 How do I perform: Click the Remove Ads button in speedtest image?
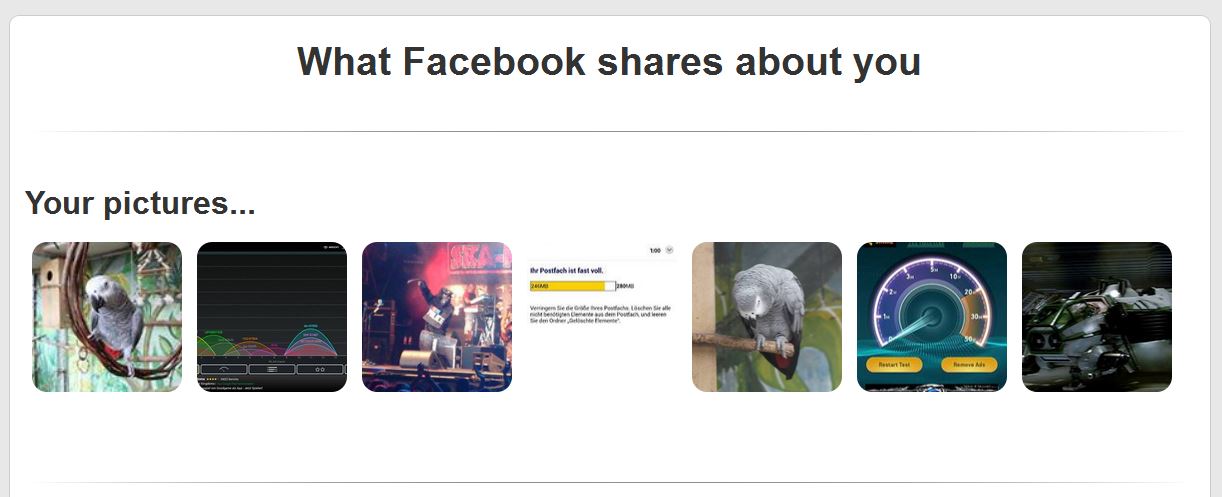[x=969, y=365]
